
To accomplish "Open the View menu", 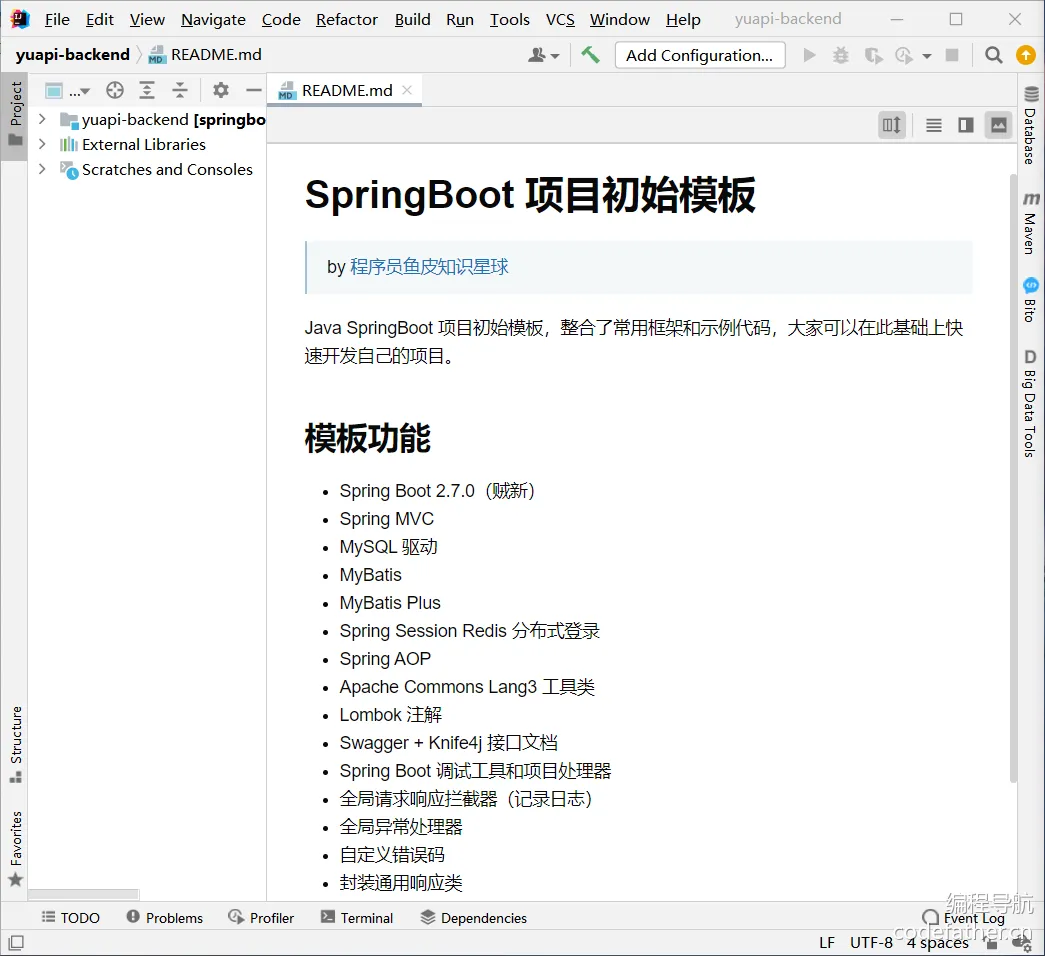I will click(x=147, y=19).
